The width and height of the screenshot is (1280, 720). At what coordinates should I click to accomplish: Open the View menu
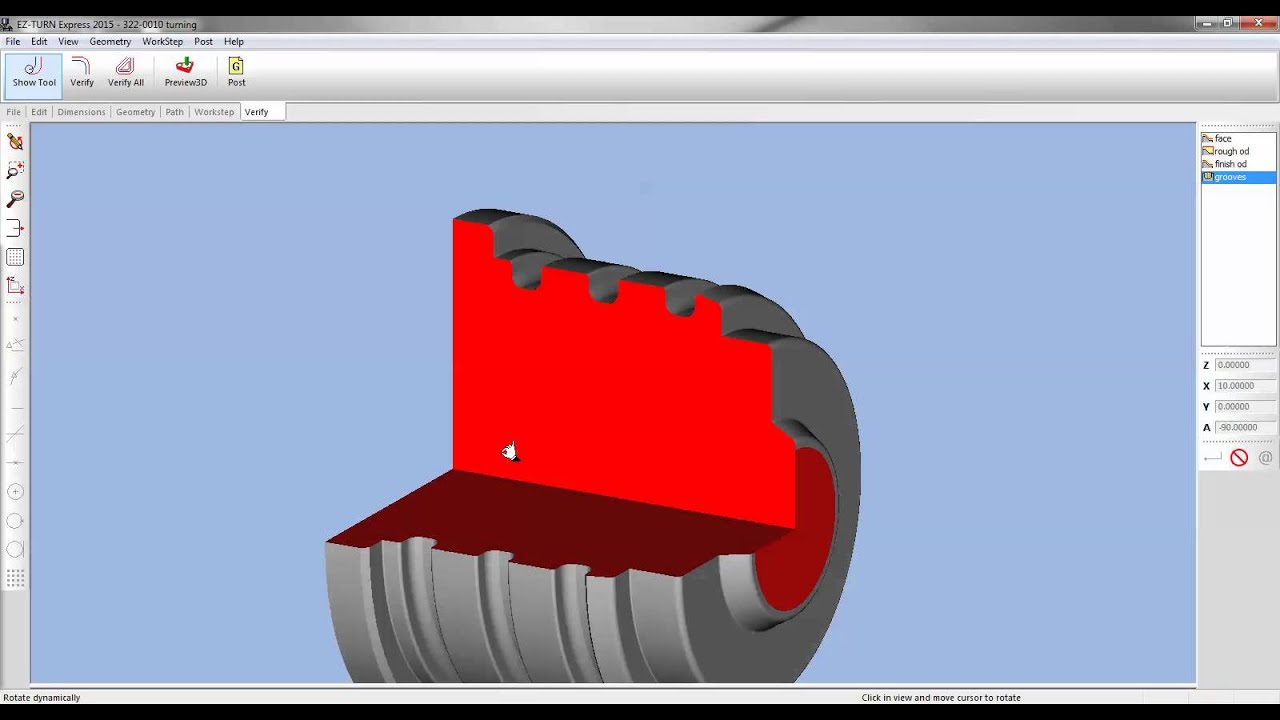point(68,42)
